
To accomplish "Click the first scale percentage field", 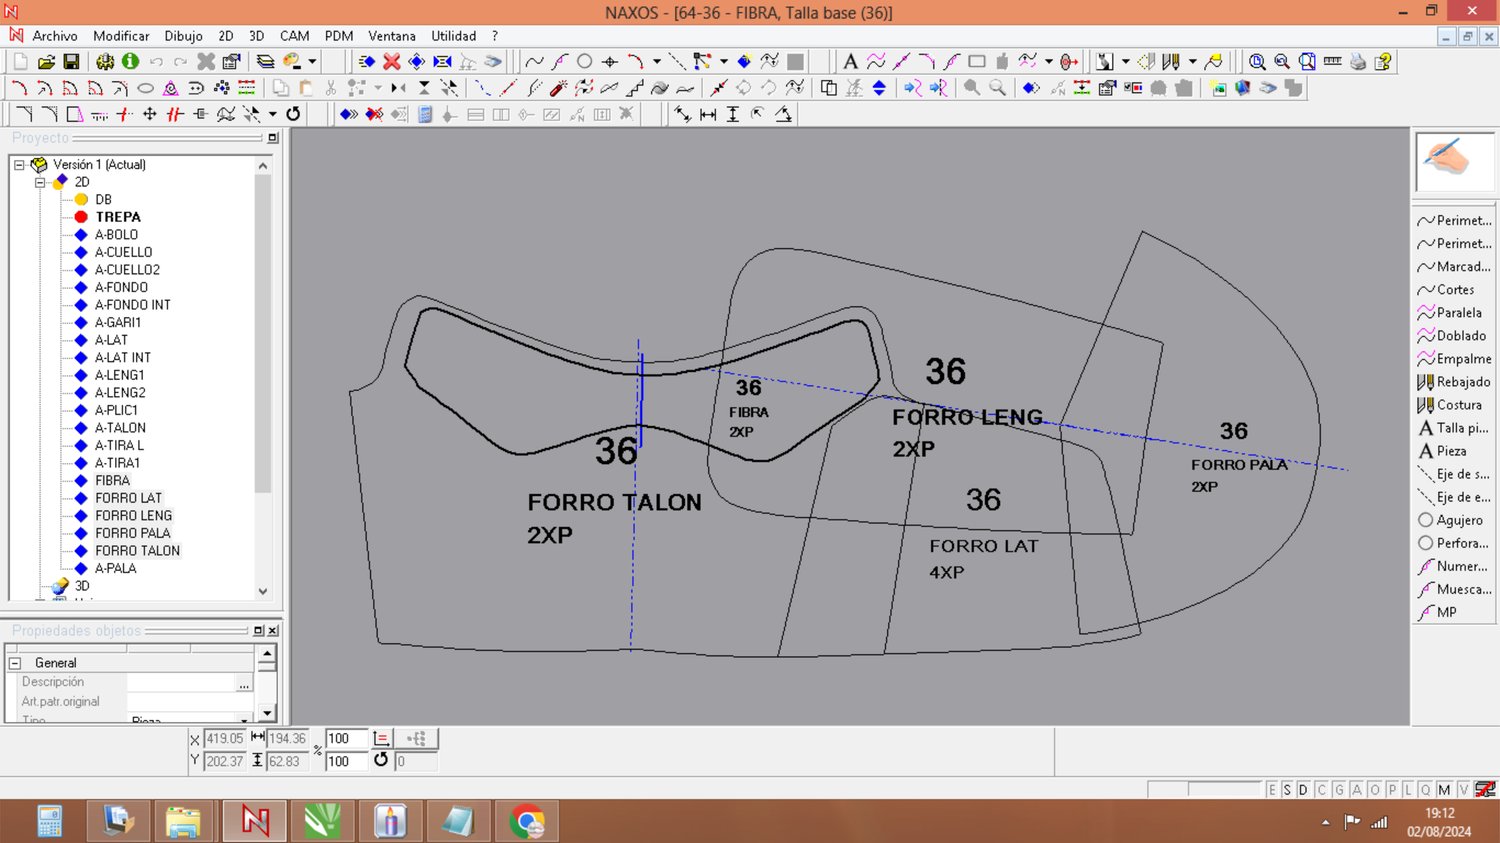I will point(346,739).
